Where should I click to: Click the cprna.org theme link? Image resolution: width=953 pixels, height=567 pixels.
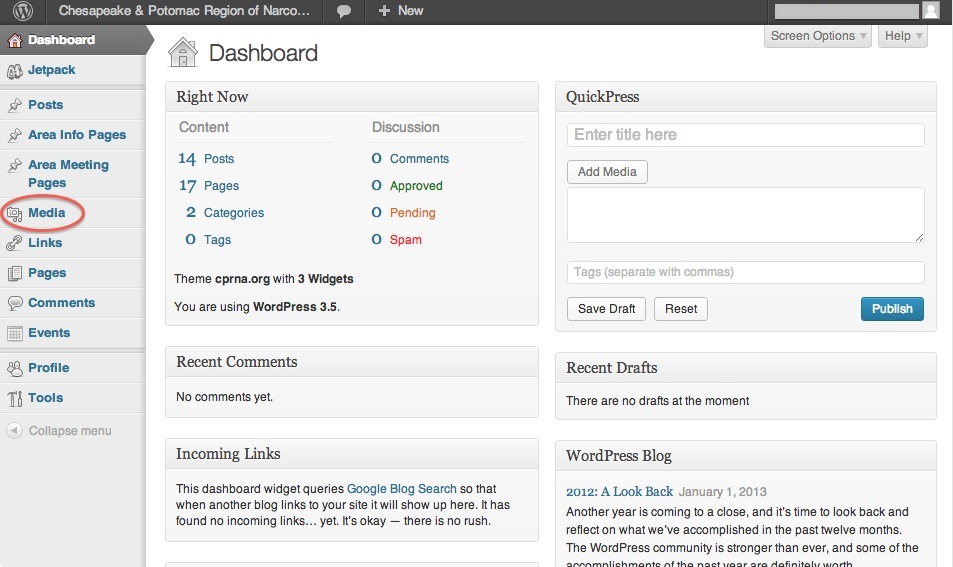click(242, 279)
